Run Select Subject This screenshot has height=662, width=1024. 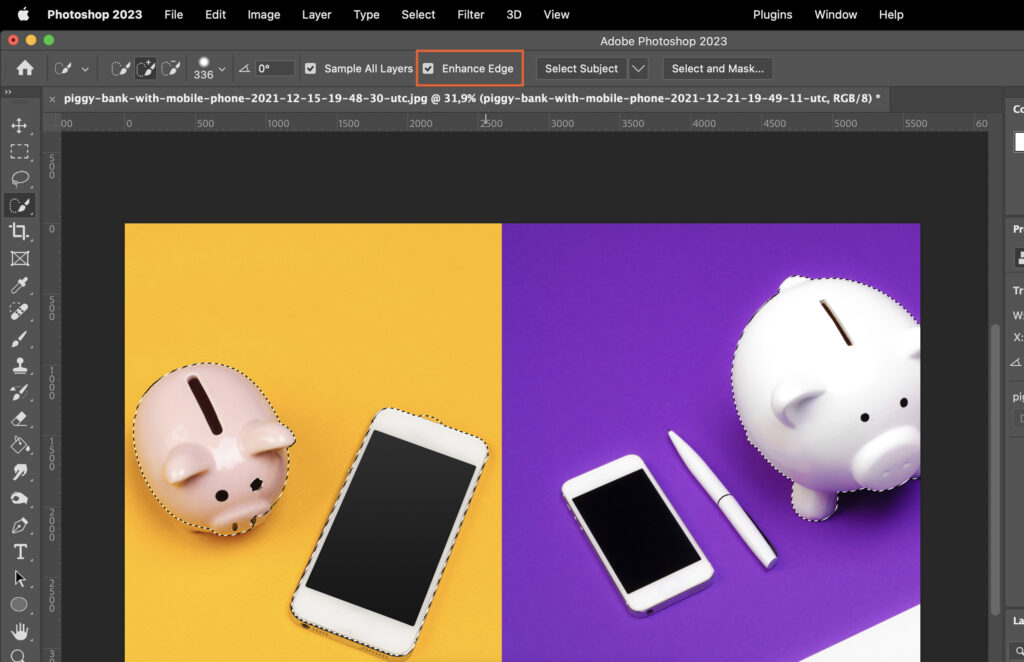click(581, 68)
